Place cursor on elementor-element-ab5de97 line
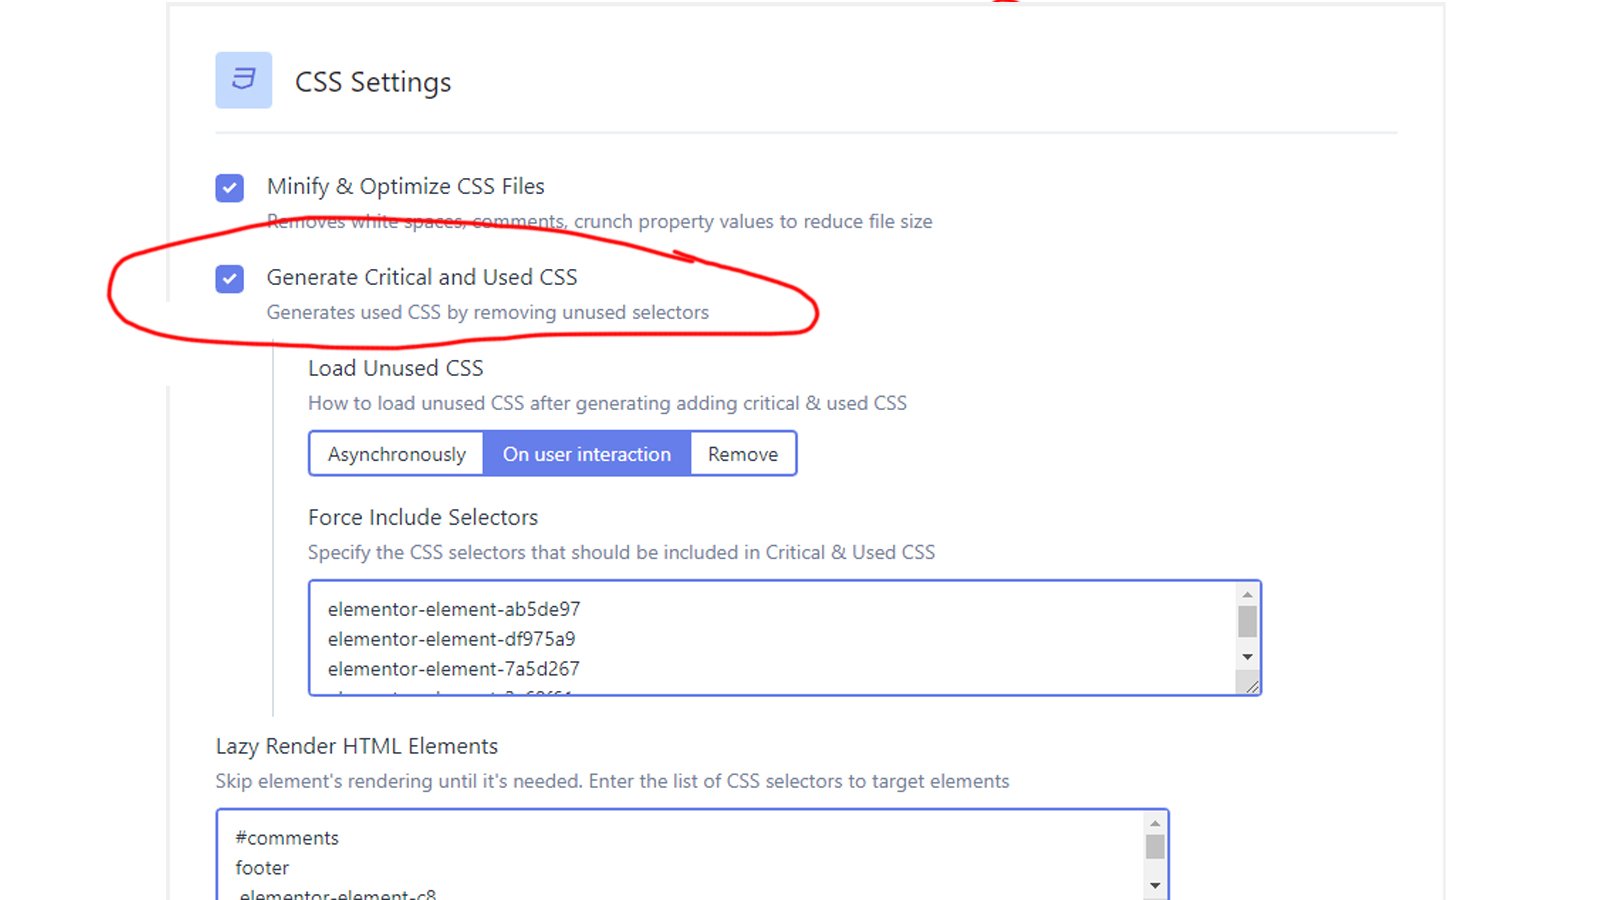This screenshot has height=900, width=1600. point(454,609)
